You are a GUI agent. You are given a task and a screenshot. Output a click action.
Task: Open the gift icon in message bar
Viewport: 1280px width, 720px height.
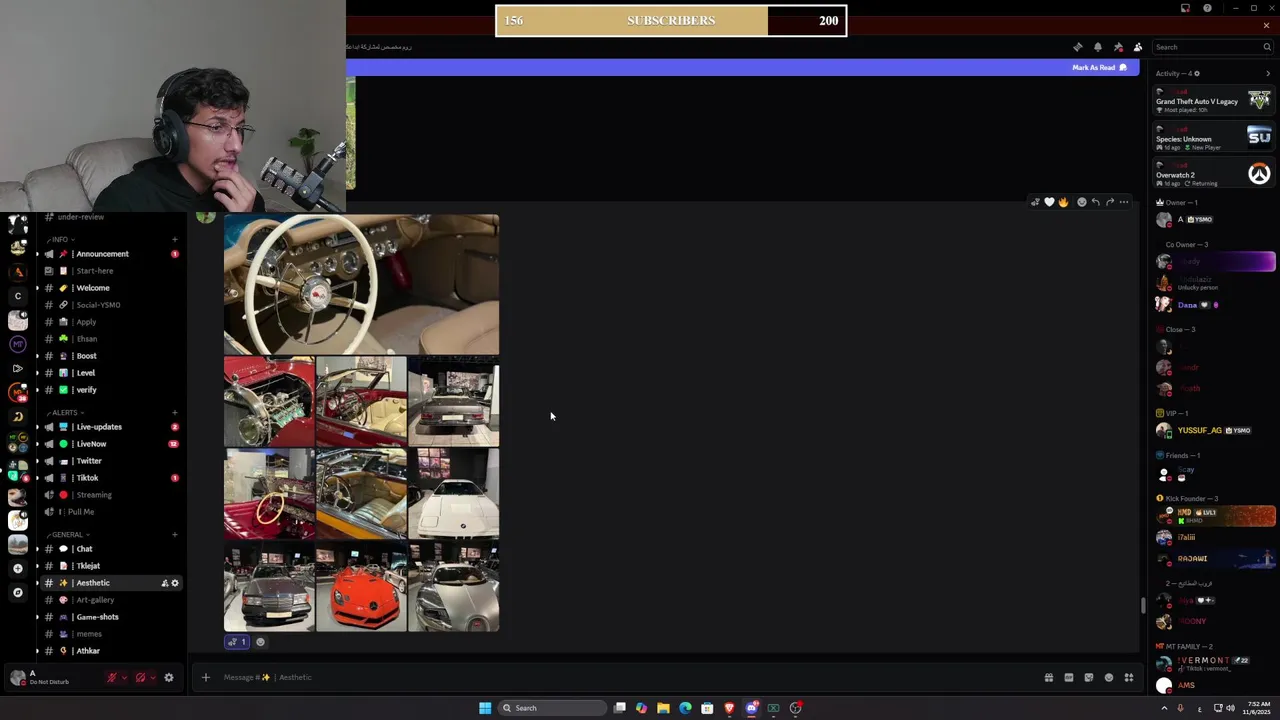coord(1048,677)
